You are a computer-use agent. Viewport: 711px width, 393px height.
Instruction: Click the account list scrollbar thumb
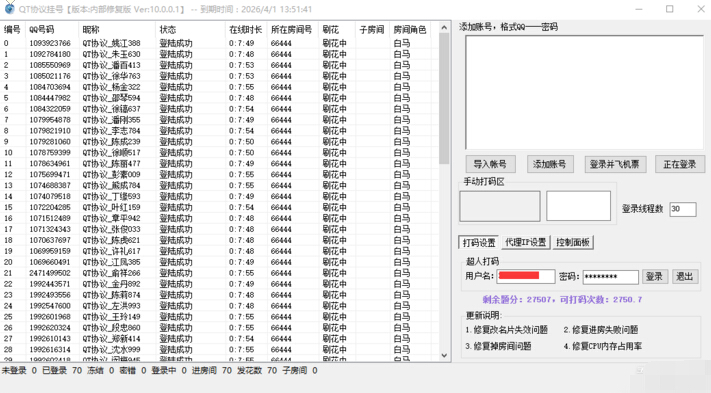[x=444, y=98]
